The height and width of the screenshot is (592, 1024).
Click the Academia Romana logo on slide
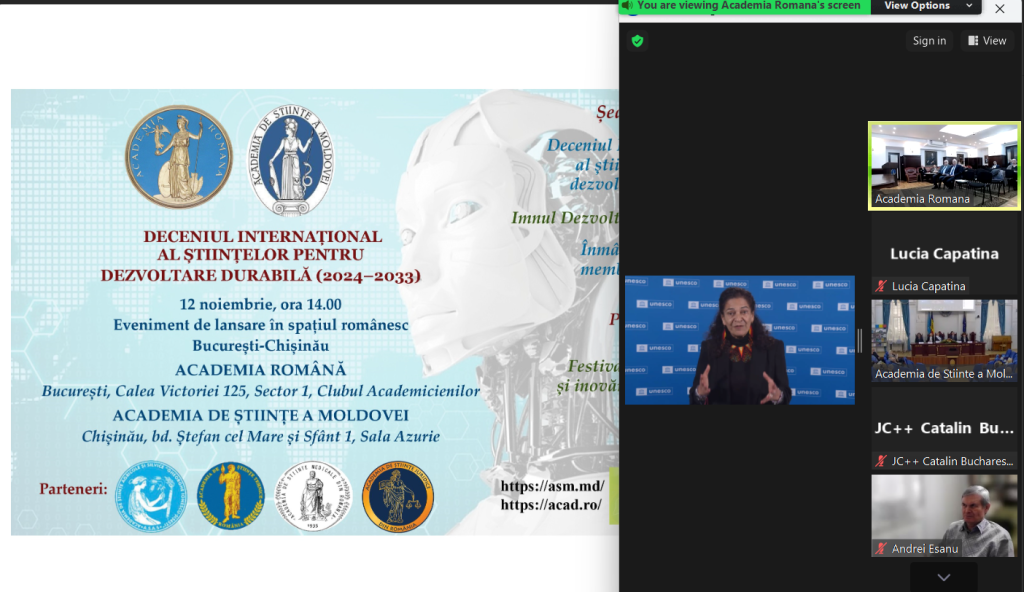coord(179,156)
